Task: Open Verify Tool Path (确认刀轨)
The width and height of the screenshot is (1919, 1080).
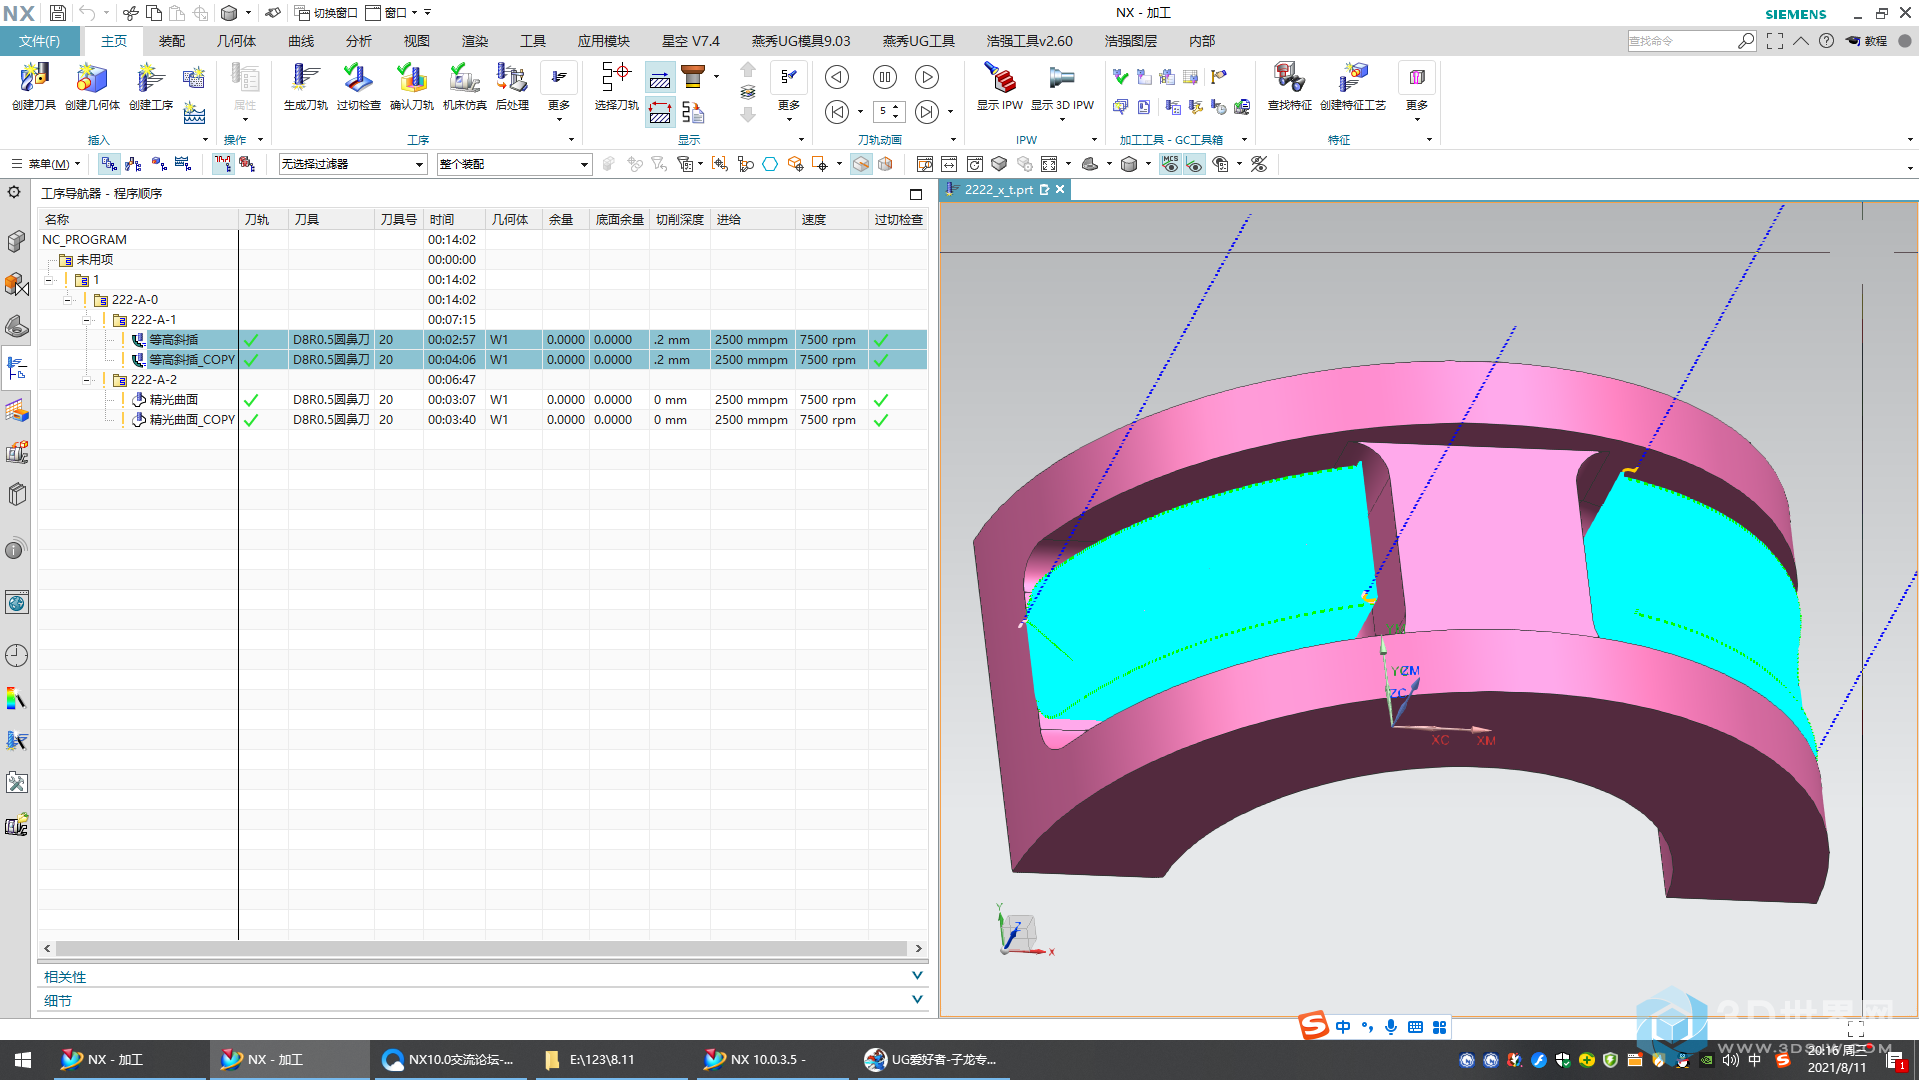Action: coord(412,86)
